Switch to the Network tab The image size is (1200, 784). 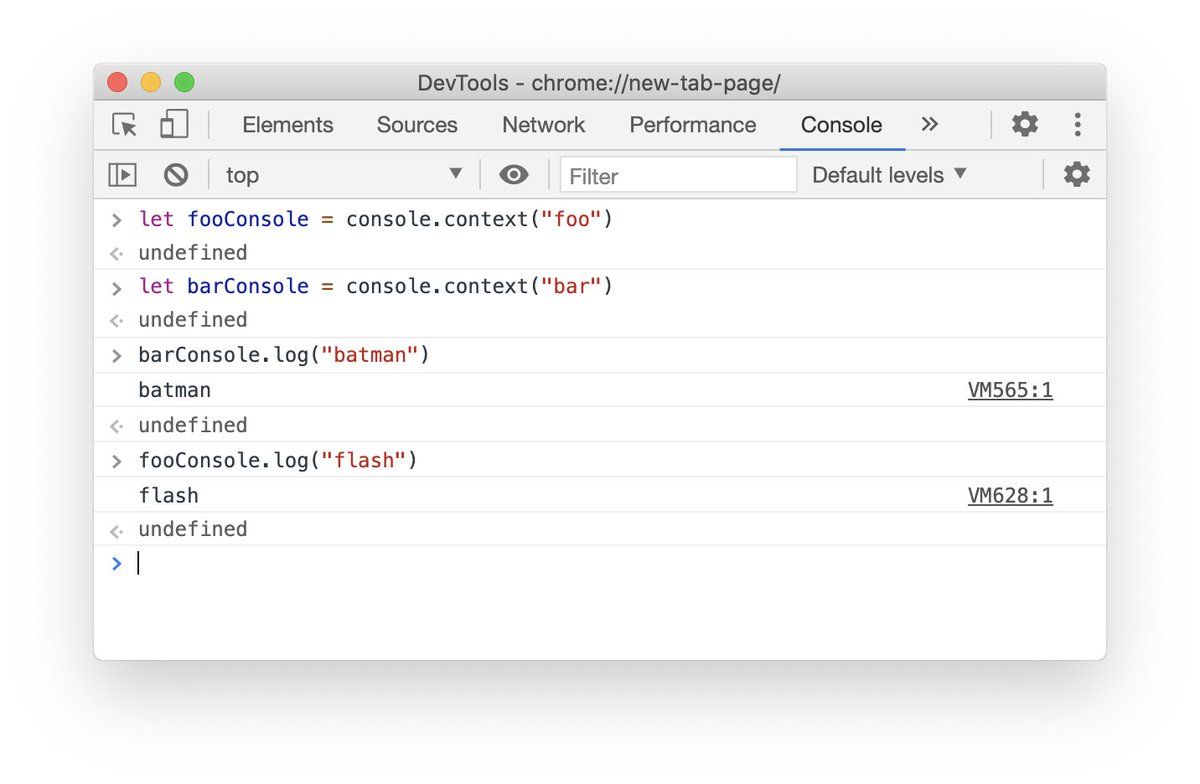tap(543, 125)
